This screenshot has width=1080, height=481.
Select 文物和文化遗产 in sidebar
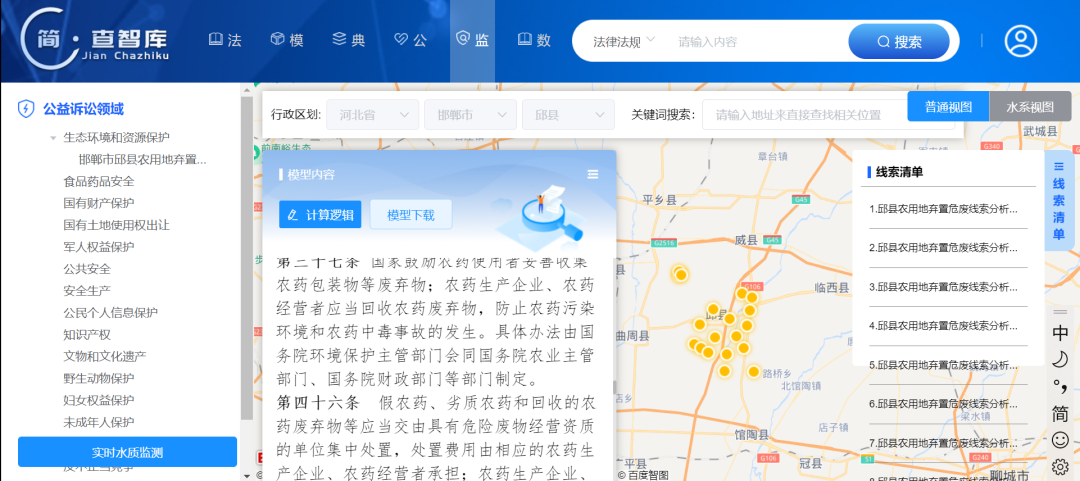point(105,356)
